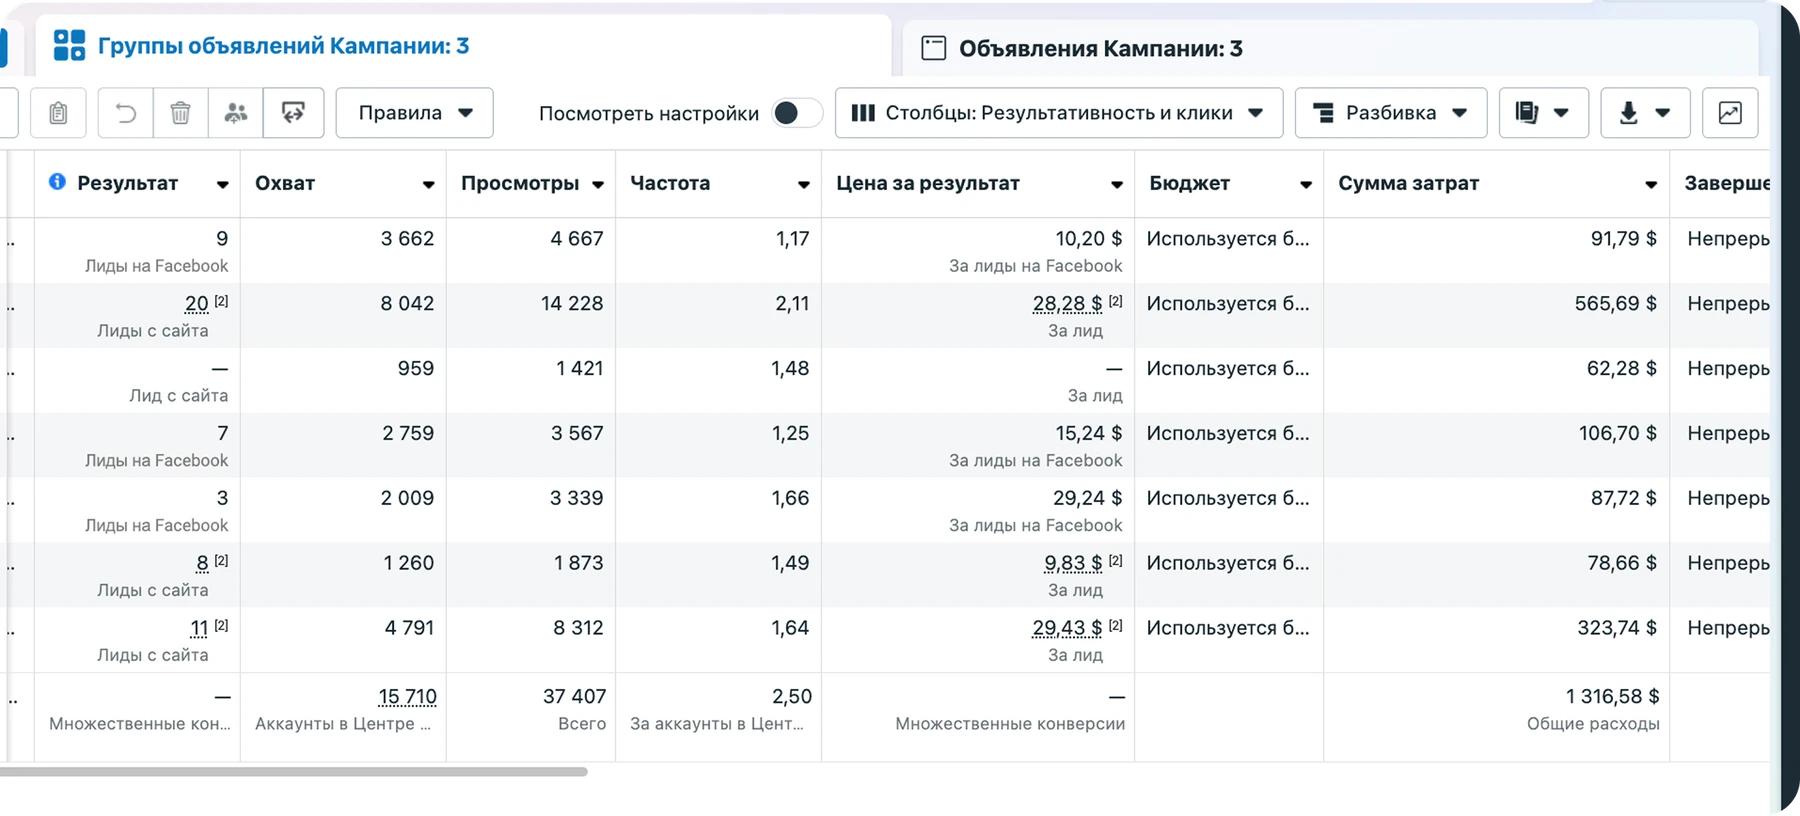Open the Сумма затрат column arrow
Viewport: 1800px width, 816px height.
pos(1651,185)
